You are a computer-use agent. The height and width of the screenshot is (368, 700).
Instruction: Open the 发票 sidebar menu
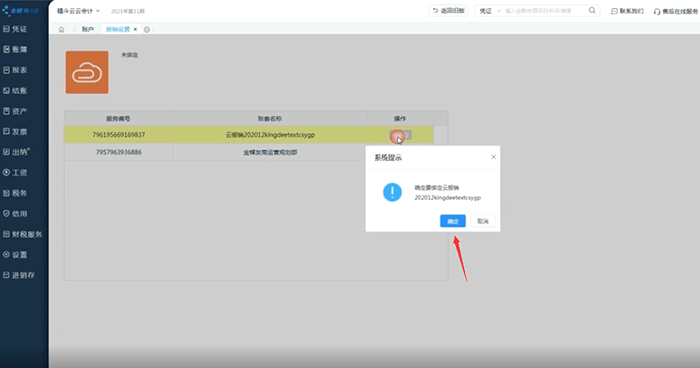pyautogui.click(x=15, y=132)
